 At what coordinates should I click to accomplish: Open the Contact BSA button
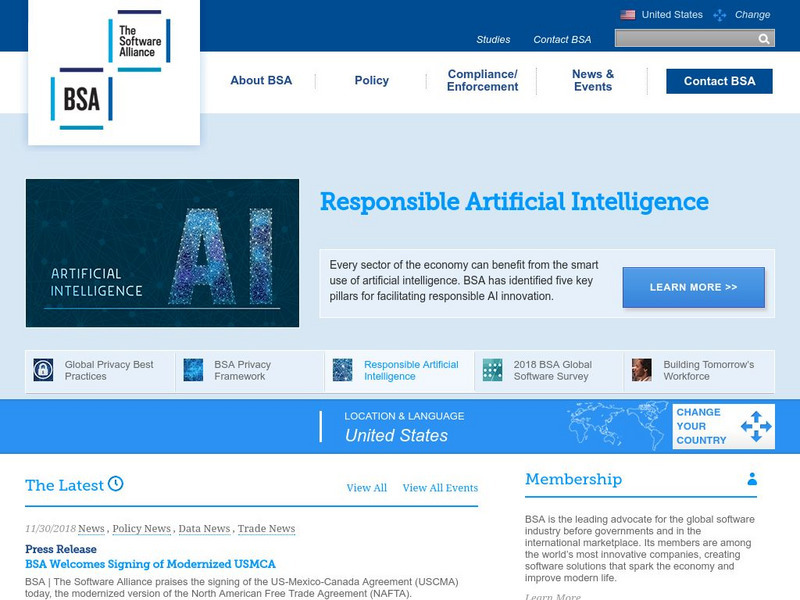pos(718,81)
